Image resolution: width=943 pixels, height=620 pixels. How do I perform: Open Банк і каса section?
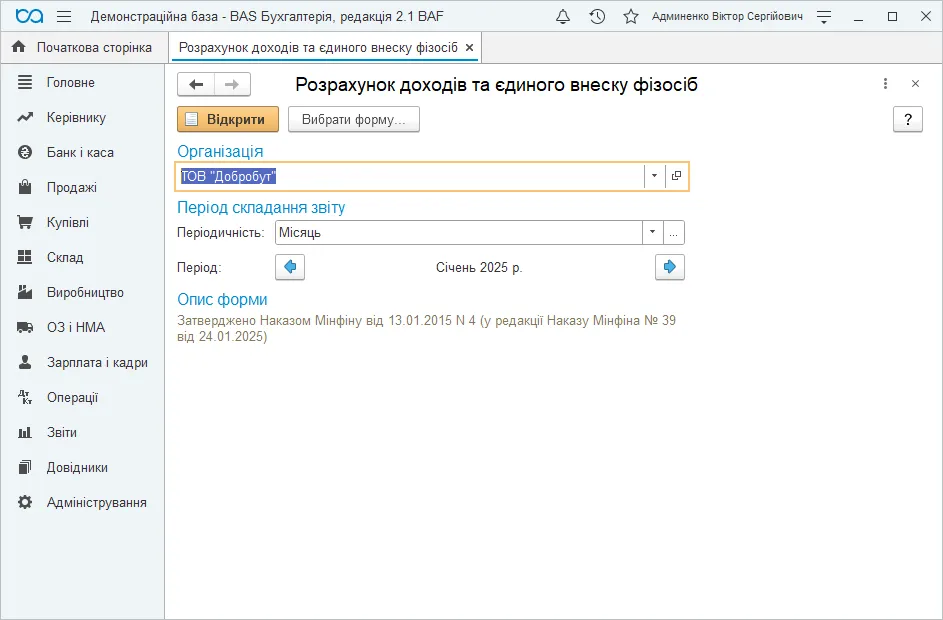80,152
